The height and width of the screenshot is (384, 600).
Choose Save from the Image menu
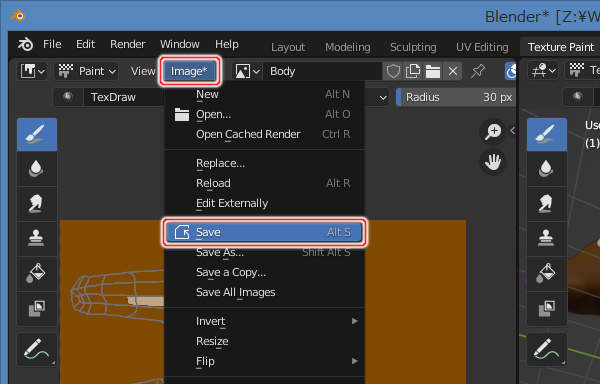tap(264, 232)
